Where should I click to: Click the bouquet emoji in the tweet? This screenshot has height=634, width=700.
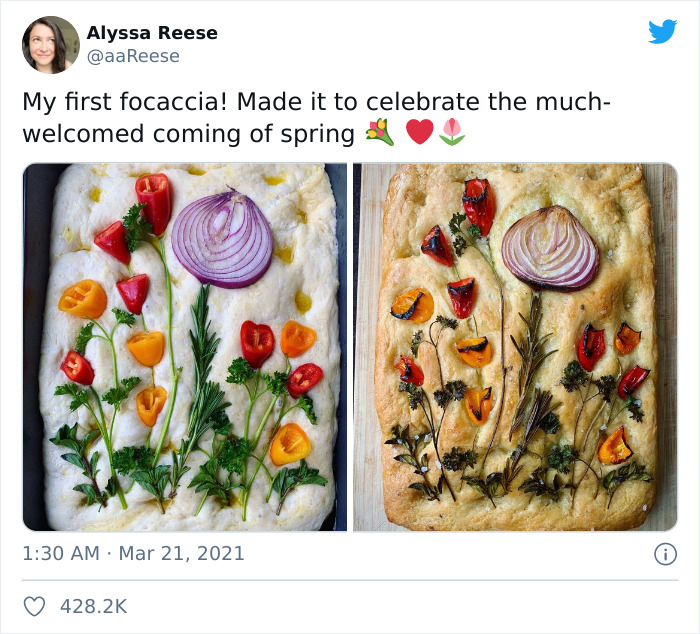click(x=380, y=132)
